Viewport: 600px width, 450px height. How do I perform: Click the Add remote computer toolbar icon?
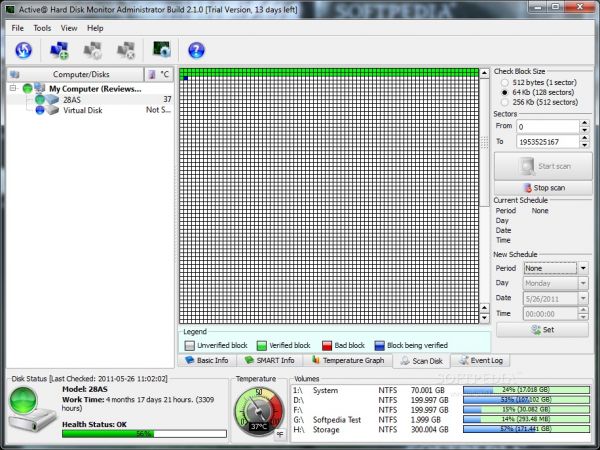[x=59, y=50]
